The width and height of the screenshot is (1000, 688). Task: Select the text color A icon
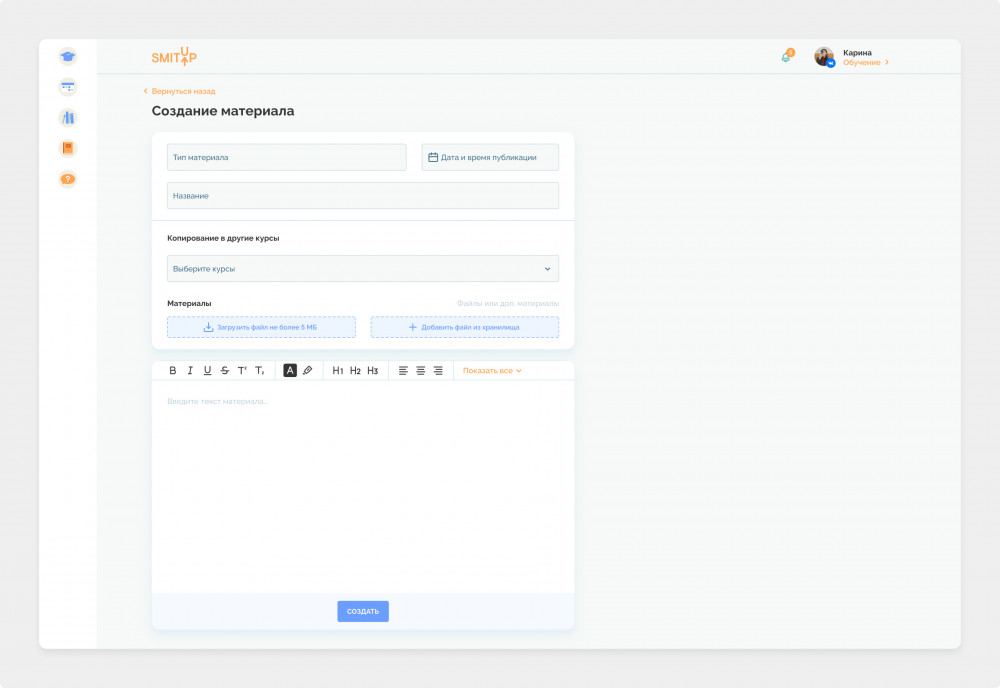[290, 370]
